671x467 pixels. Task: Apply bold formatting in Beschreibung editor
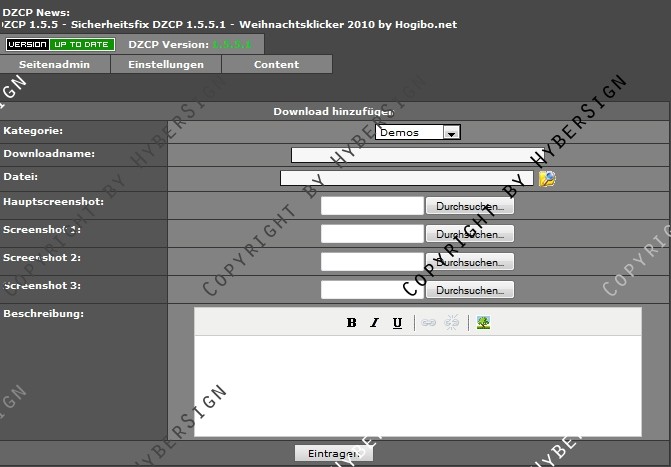[351, 323]
